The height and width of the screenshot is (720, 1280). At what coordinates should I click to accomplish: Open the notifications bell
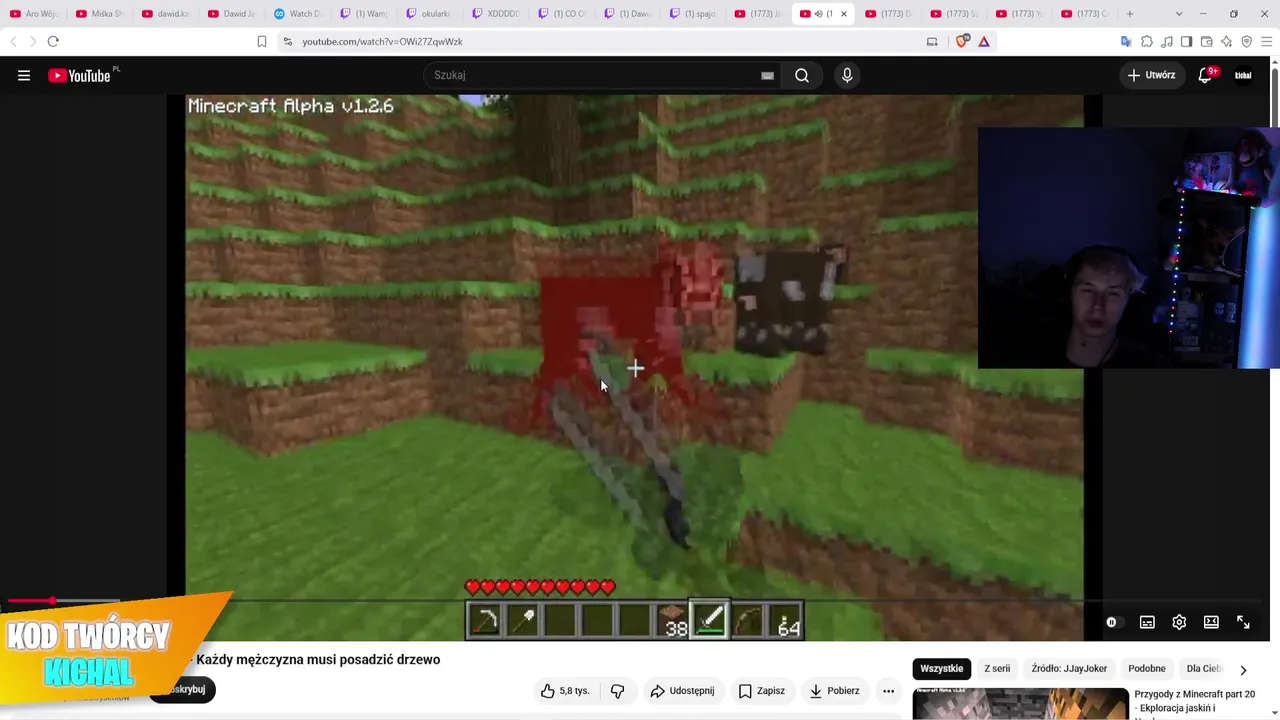click(1205, 75)
